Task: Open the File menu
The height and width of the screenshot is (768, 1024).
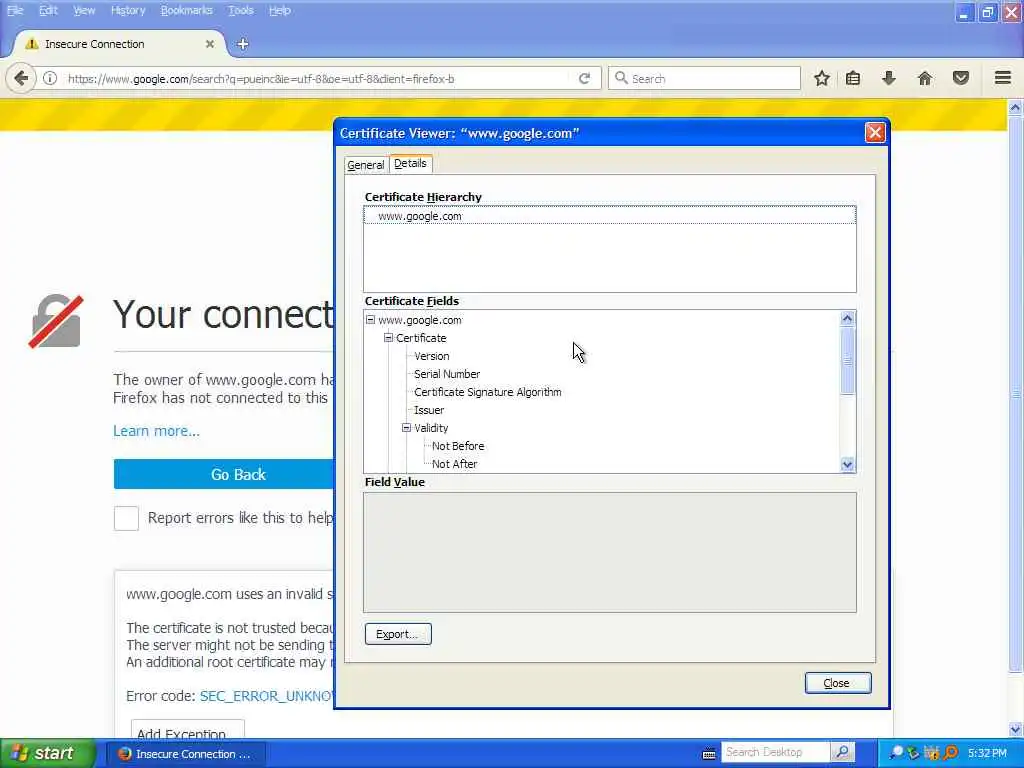Action: coord(15,10)
